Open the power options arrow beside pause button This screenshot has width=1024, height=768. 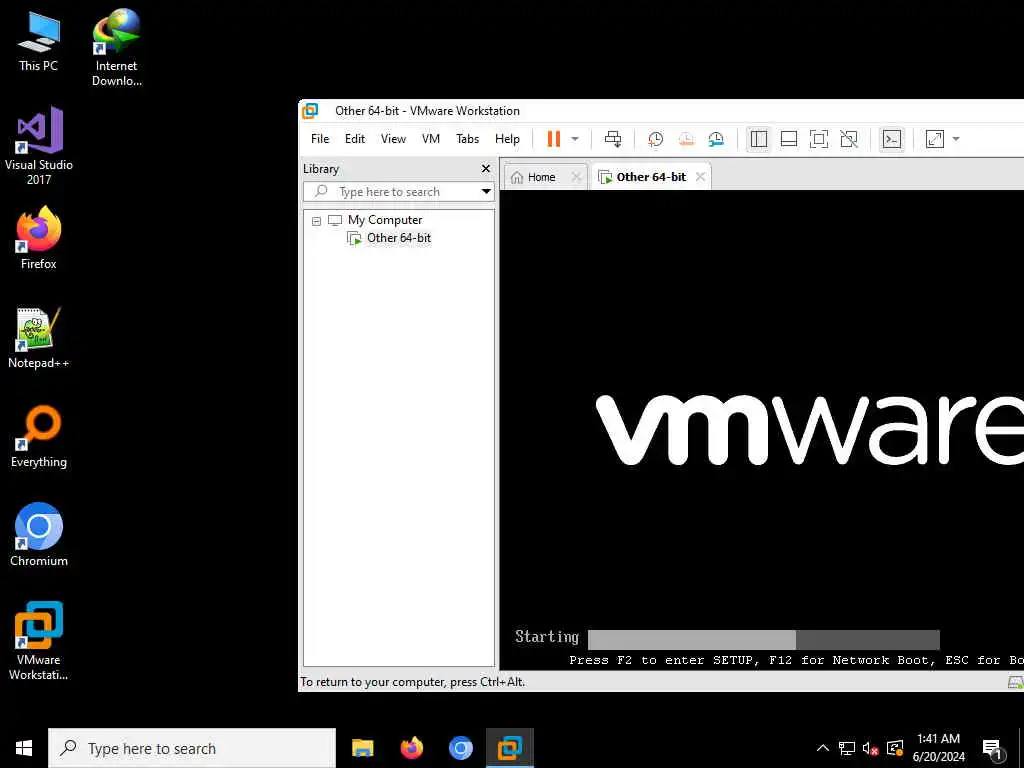(x=575, y=139)
